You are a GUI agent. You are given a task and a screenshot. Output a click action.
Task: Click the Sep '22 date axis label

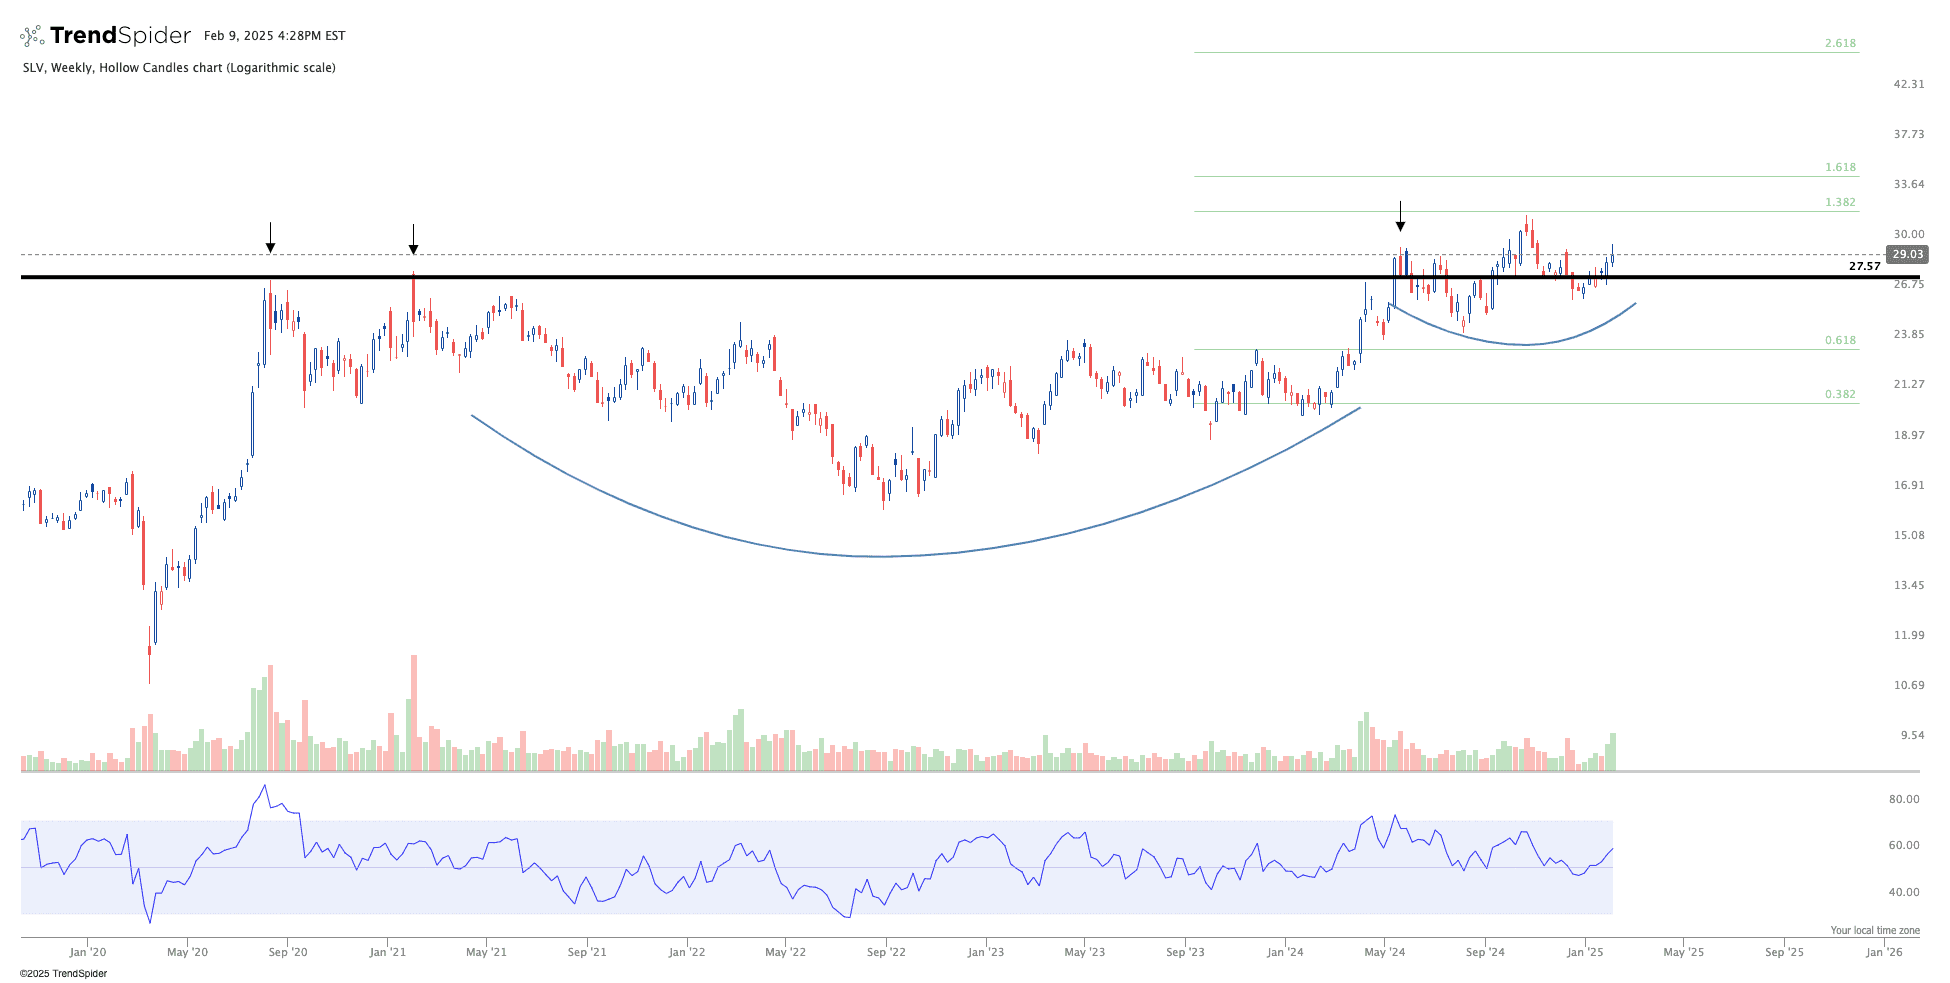(886, 952)
